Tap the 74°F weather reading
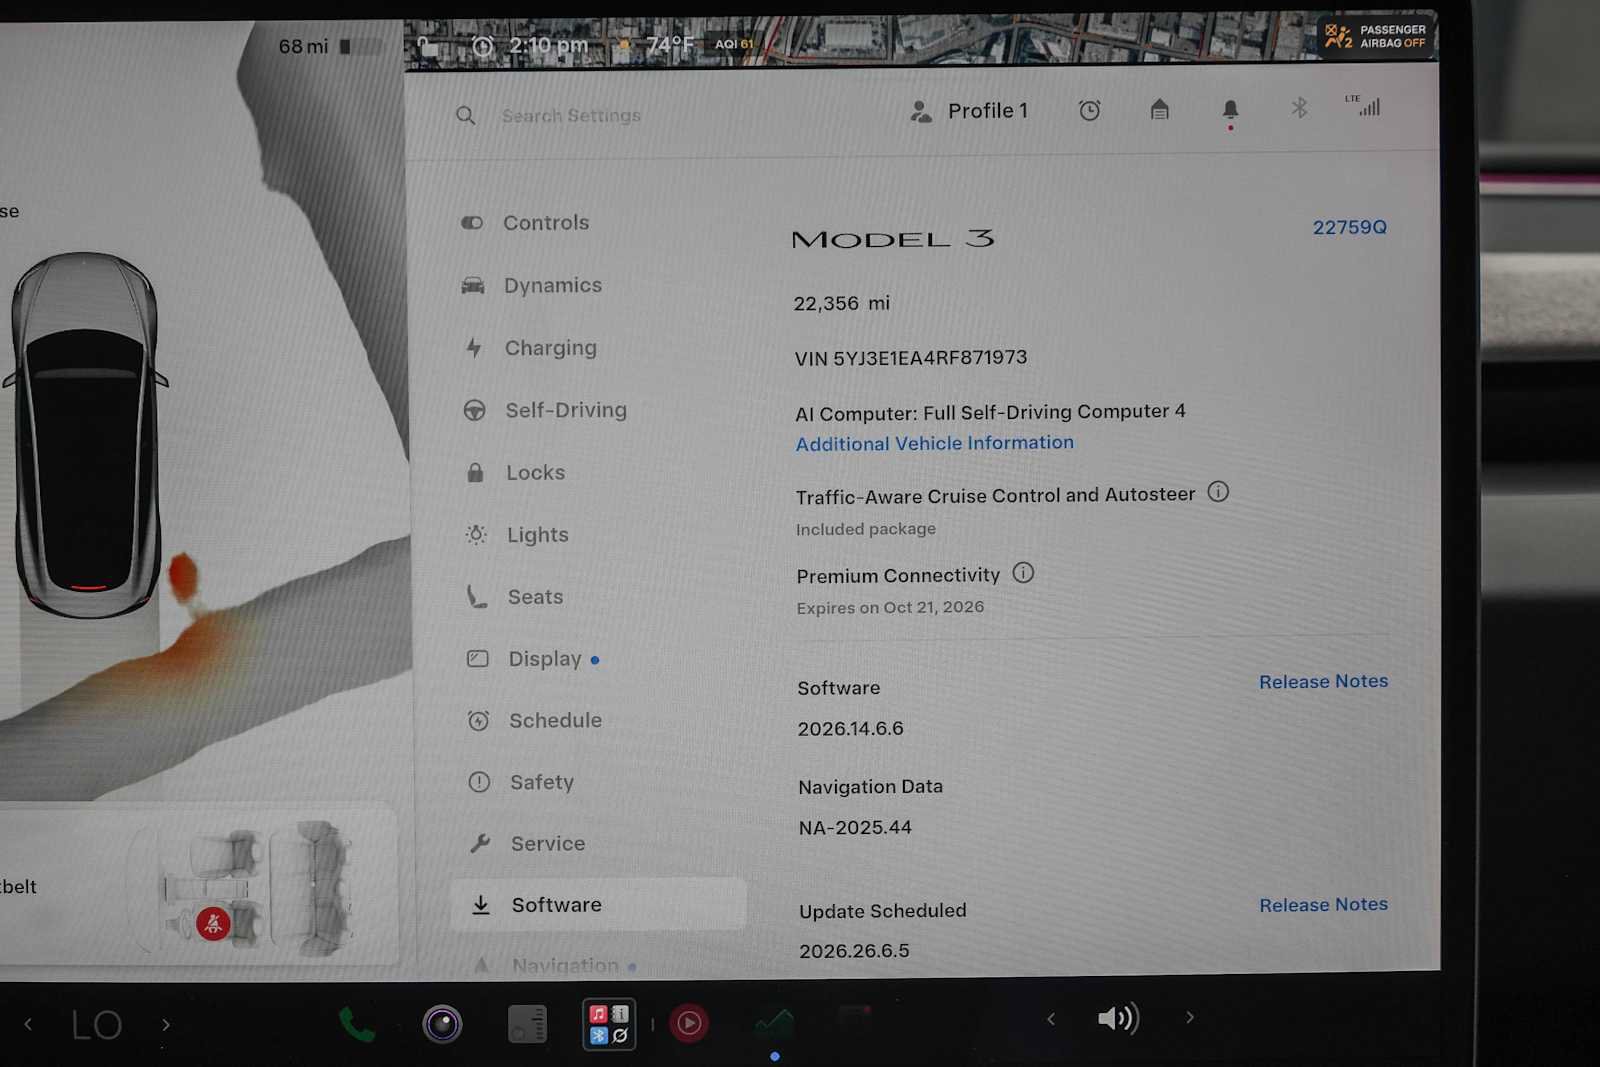 pyautogui.click(x=669, y=45)
